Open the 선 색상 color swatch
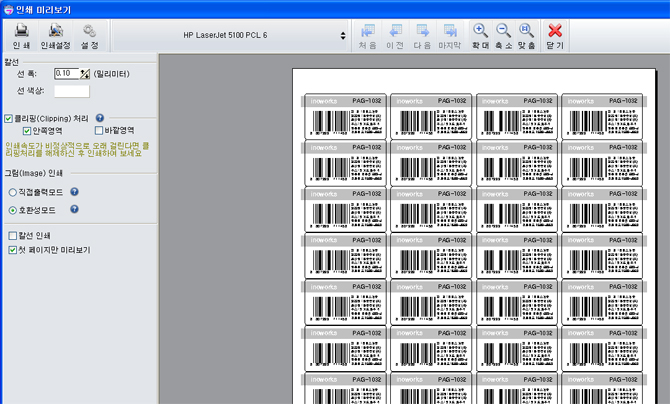This screenshot has height=404, width=670. 72,91
